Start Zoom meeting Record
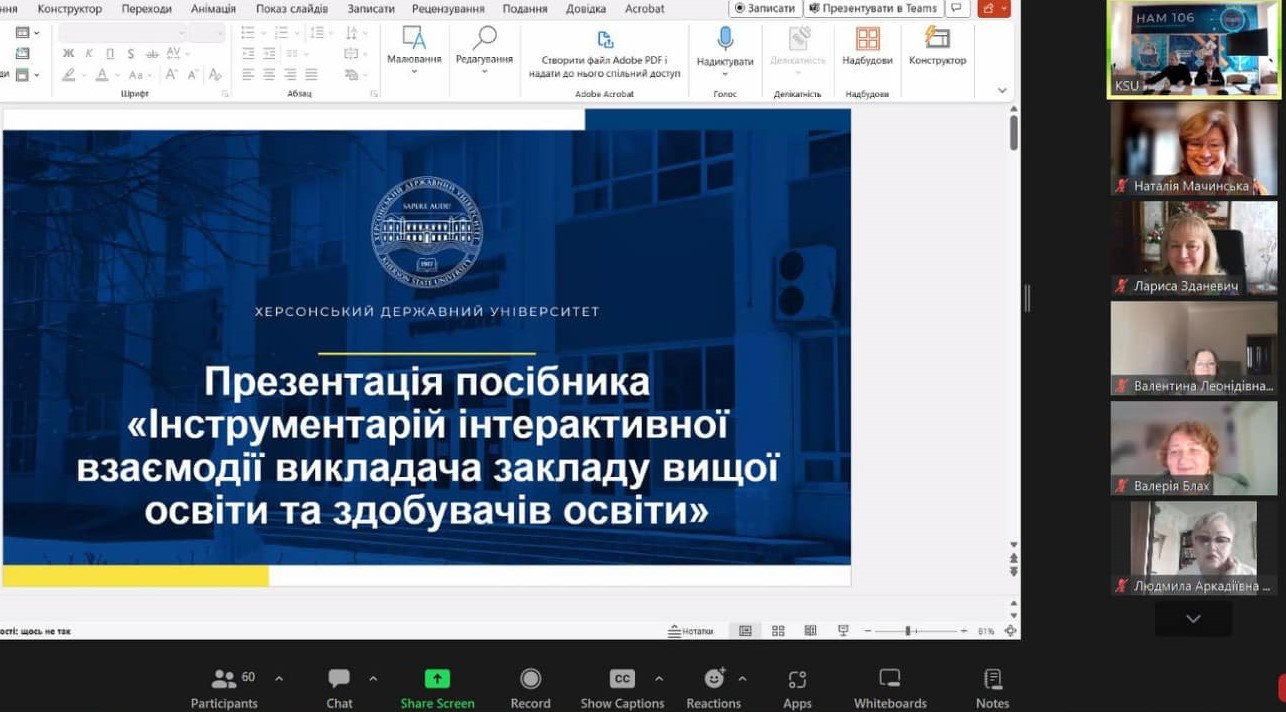Screen dimensions: 1286x712 530,689
